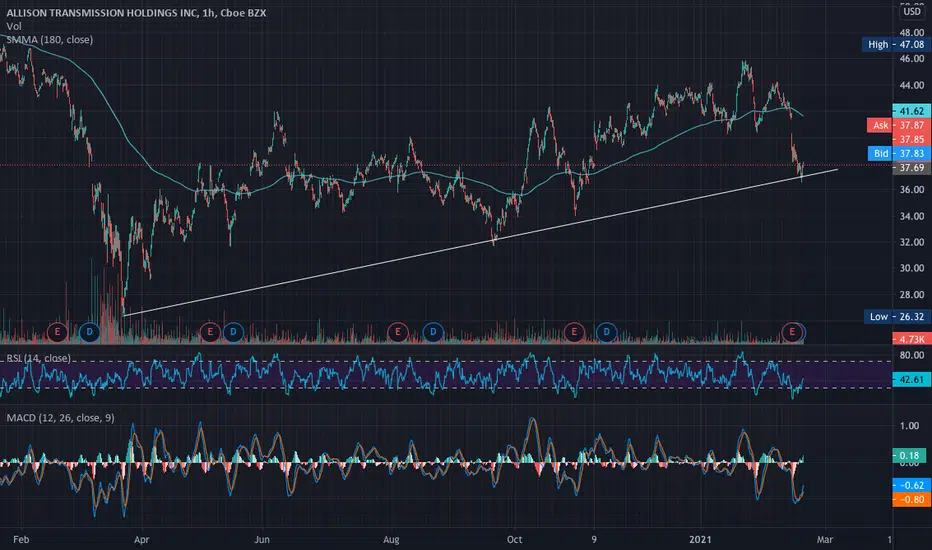Open the latest E earnings marker in 2021
The height and width of the screenshot is (550, 932).
(792, 332)
